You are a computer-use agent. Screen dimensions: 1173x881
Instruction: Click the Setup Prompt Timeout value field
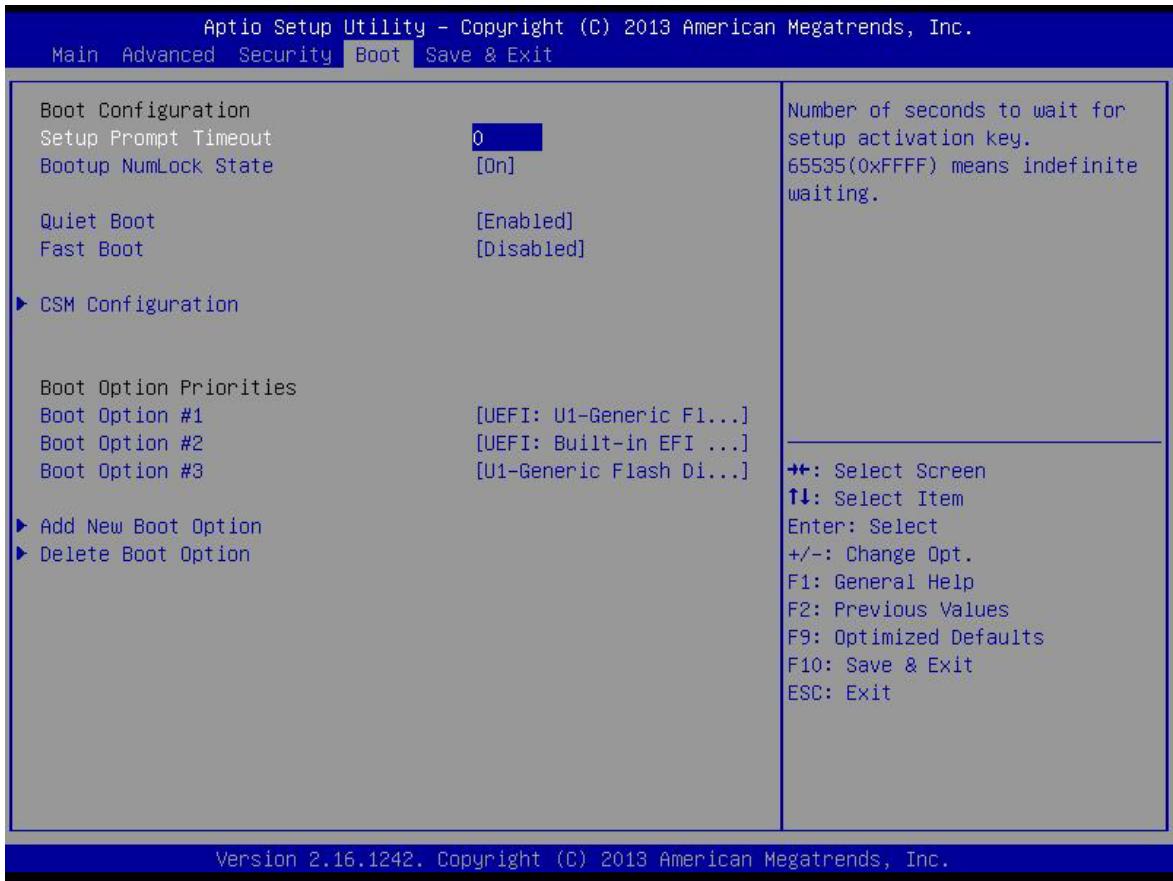tap(506, 138)
